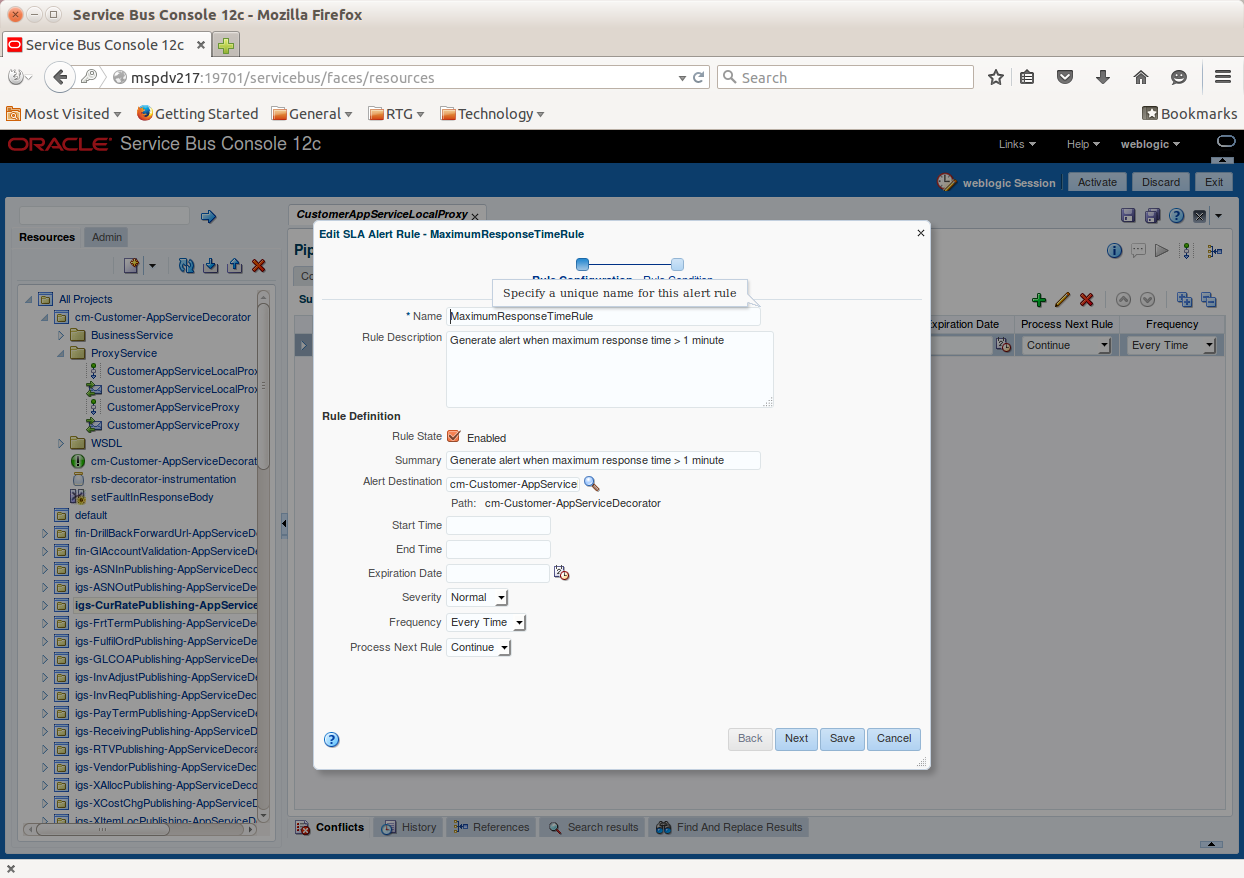Click the Name input field
The height and width of the screenshot is (878, 1244).
(604, 316)
